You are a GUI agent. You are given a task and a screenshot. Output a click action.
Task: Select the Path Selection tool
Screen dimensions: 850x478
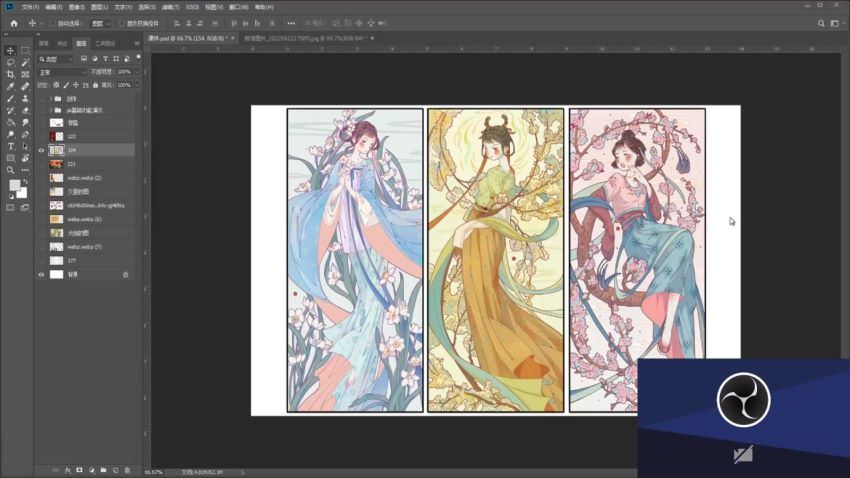25,146
